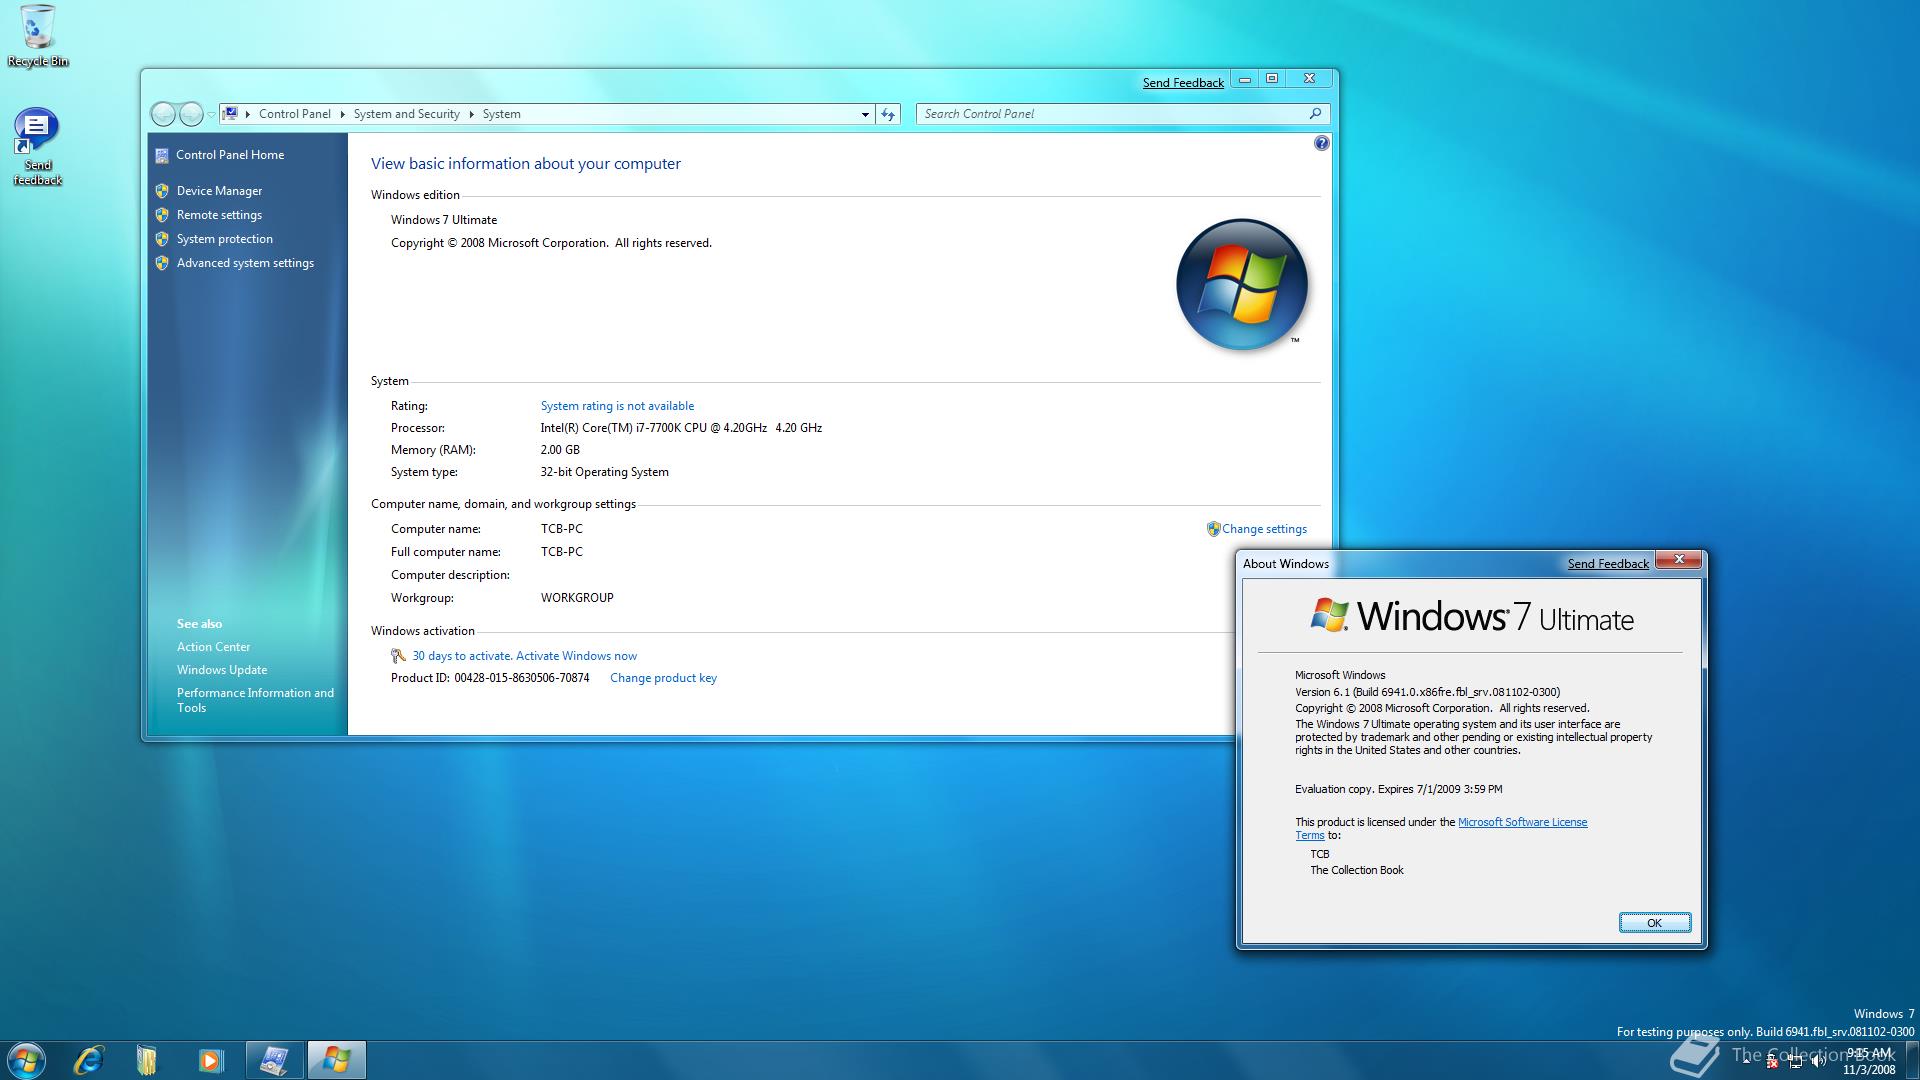Viewport: 1920px width, 1080px height.
Task: Open Device Manager
Action: tap(219, 191)
